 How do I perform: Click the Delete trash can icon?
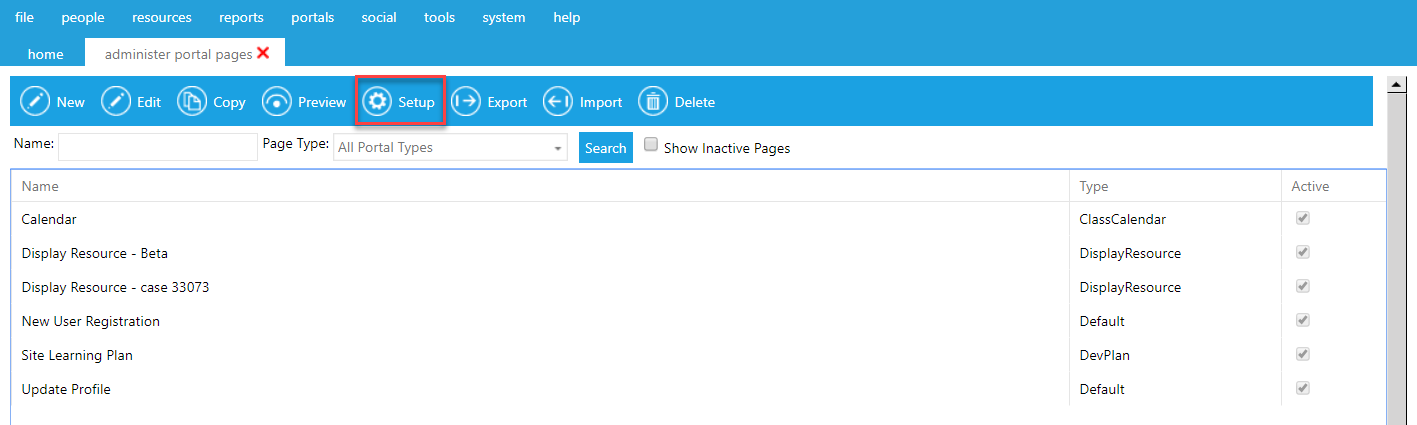pyautogui.click(x=653, y=102)
